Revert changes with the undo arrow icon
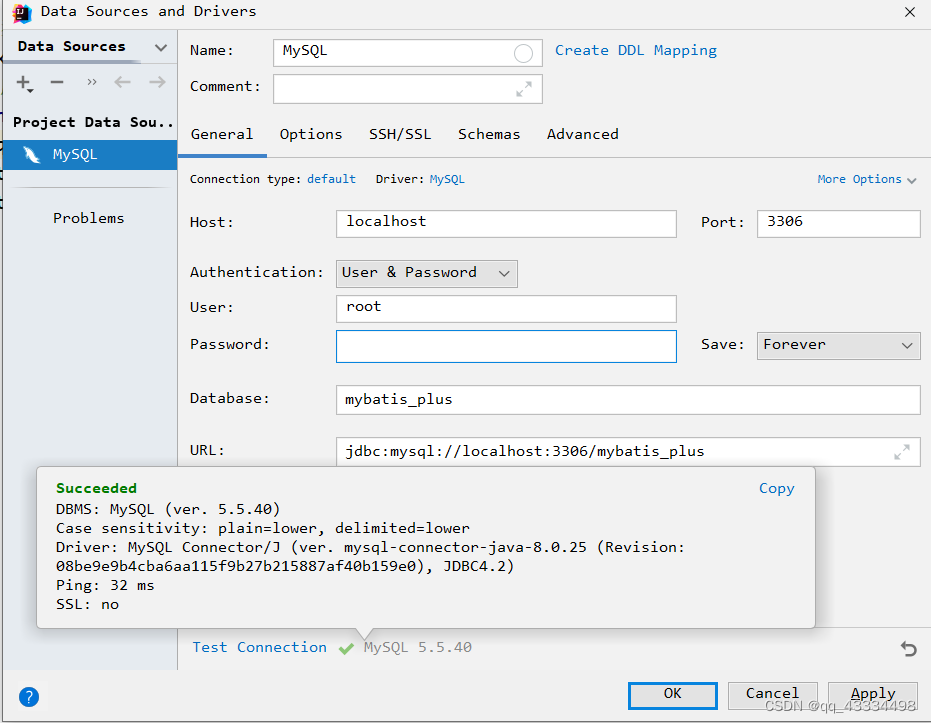Image resolution: width=931 pixels, height=723 pixels. coord(908,648)
